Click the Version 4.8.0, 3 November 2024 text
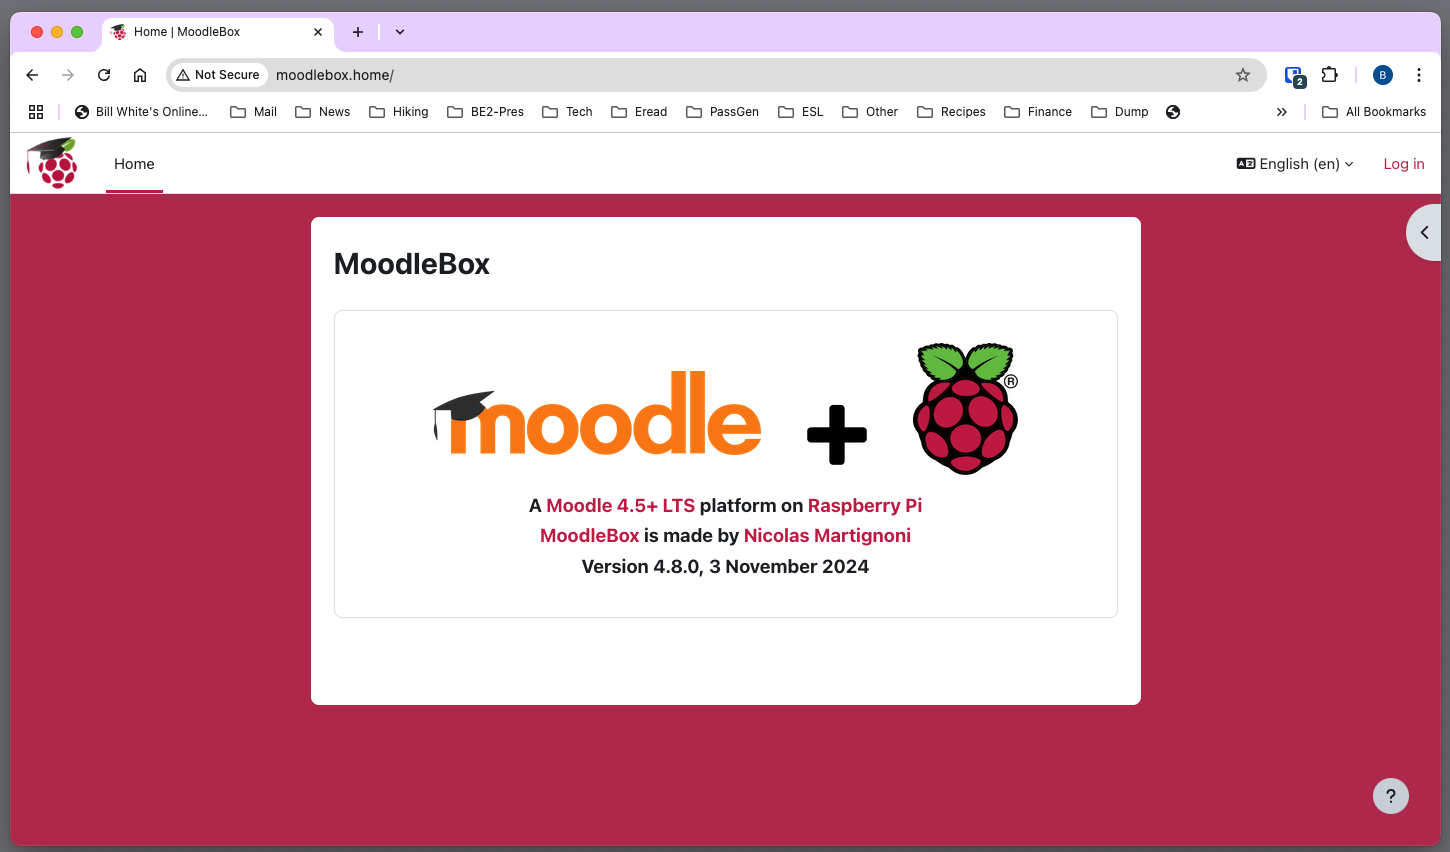This screenshot has height=852, width=1450. point(725,567)
